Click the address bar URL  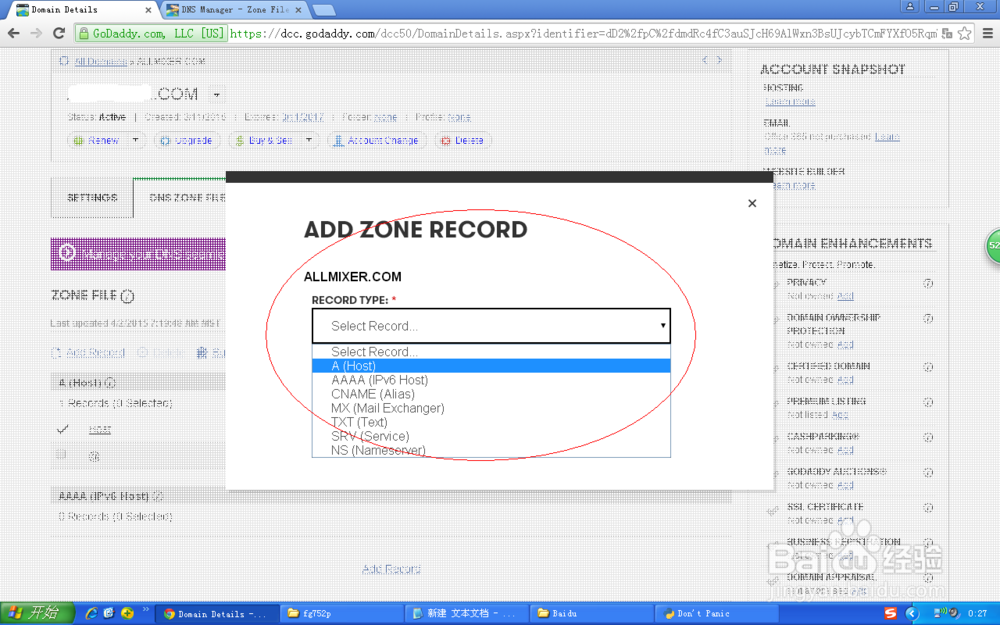click(x=583, y=33)
